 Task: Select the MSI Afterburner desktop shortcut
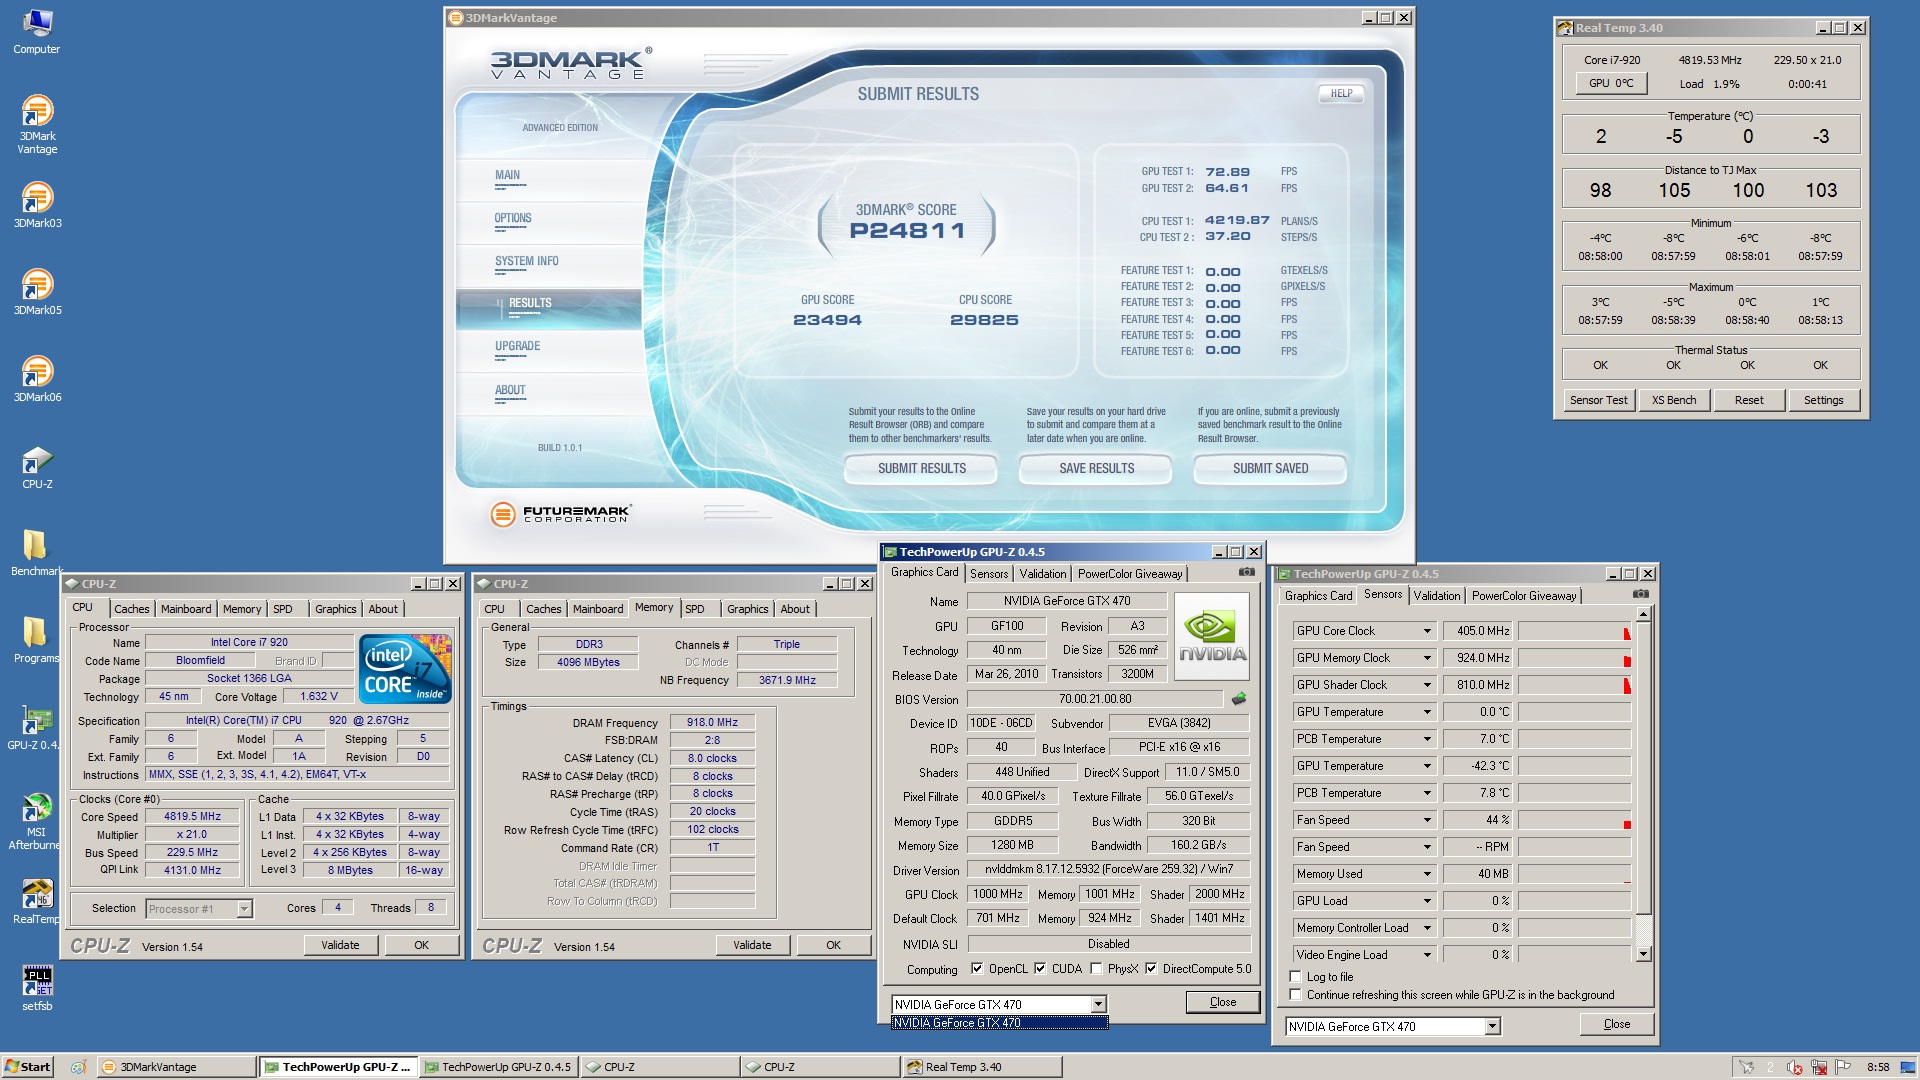36,821
